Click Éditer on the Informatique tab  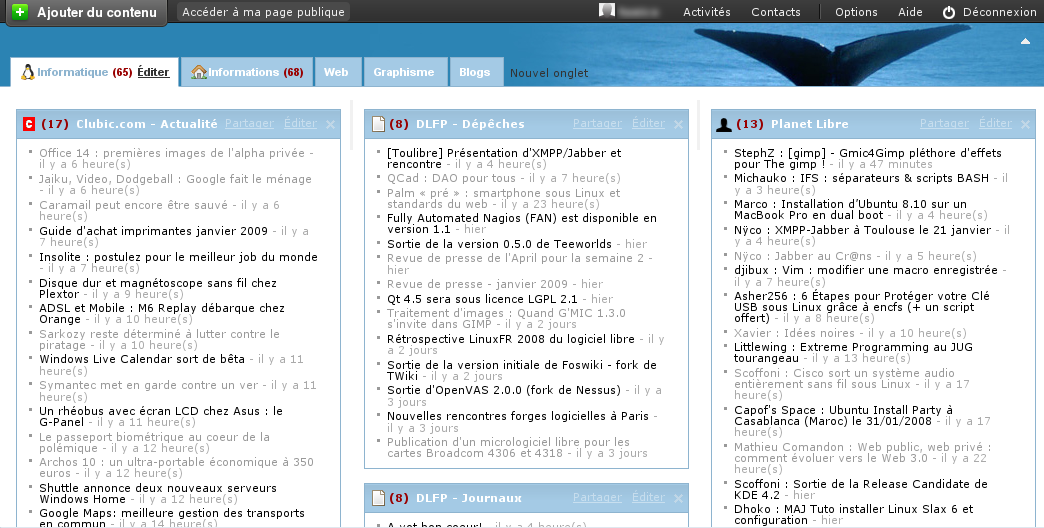[x=153, y=72]
